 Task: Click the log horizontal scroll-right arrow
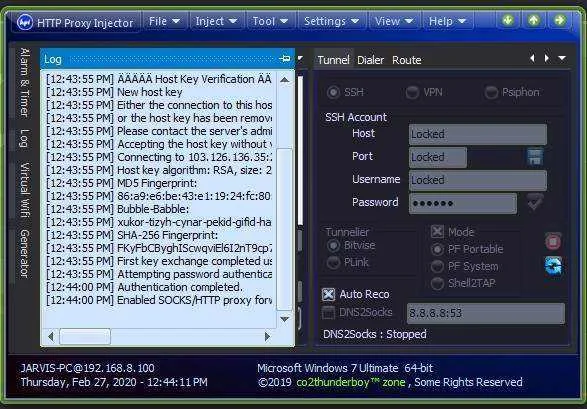(267, 337)
